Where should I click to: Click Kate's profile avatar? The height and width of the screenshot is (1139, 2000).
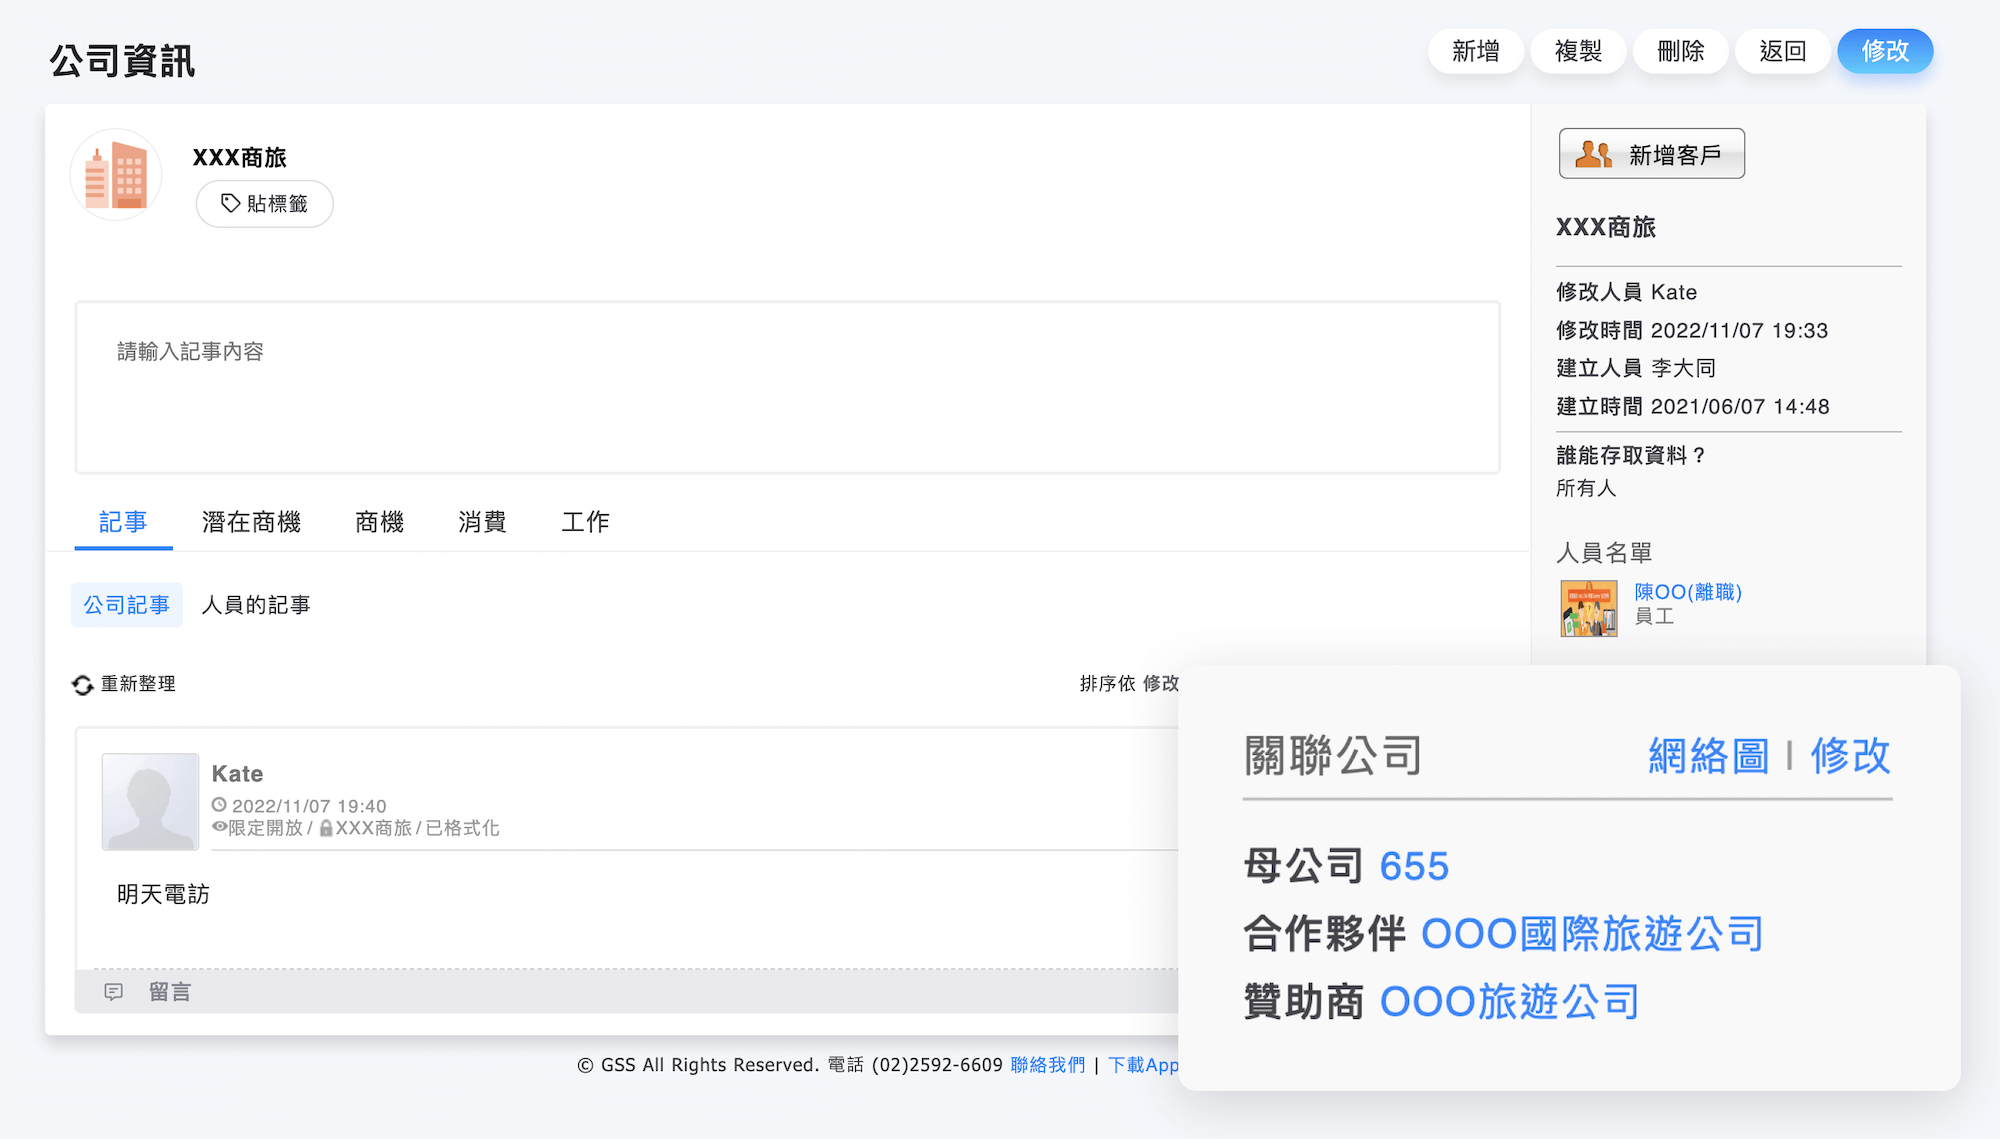[x=150, y=801]
